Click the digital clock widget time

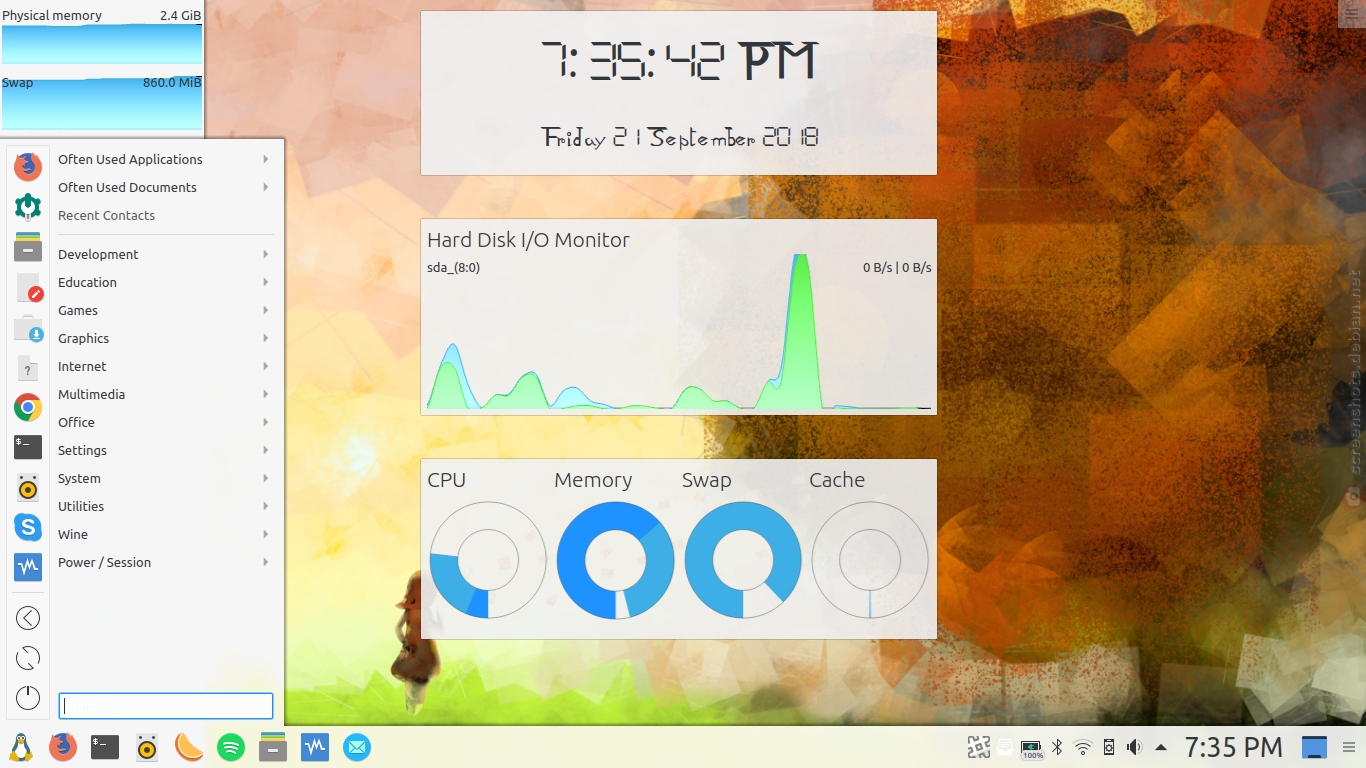pyautogui.click(x=679, y=62)
